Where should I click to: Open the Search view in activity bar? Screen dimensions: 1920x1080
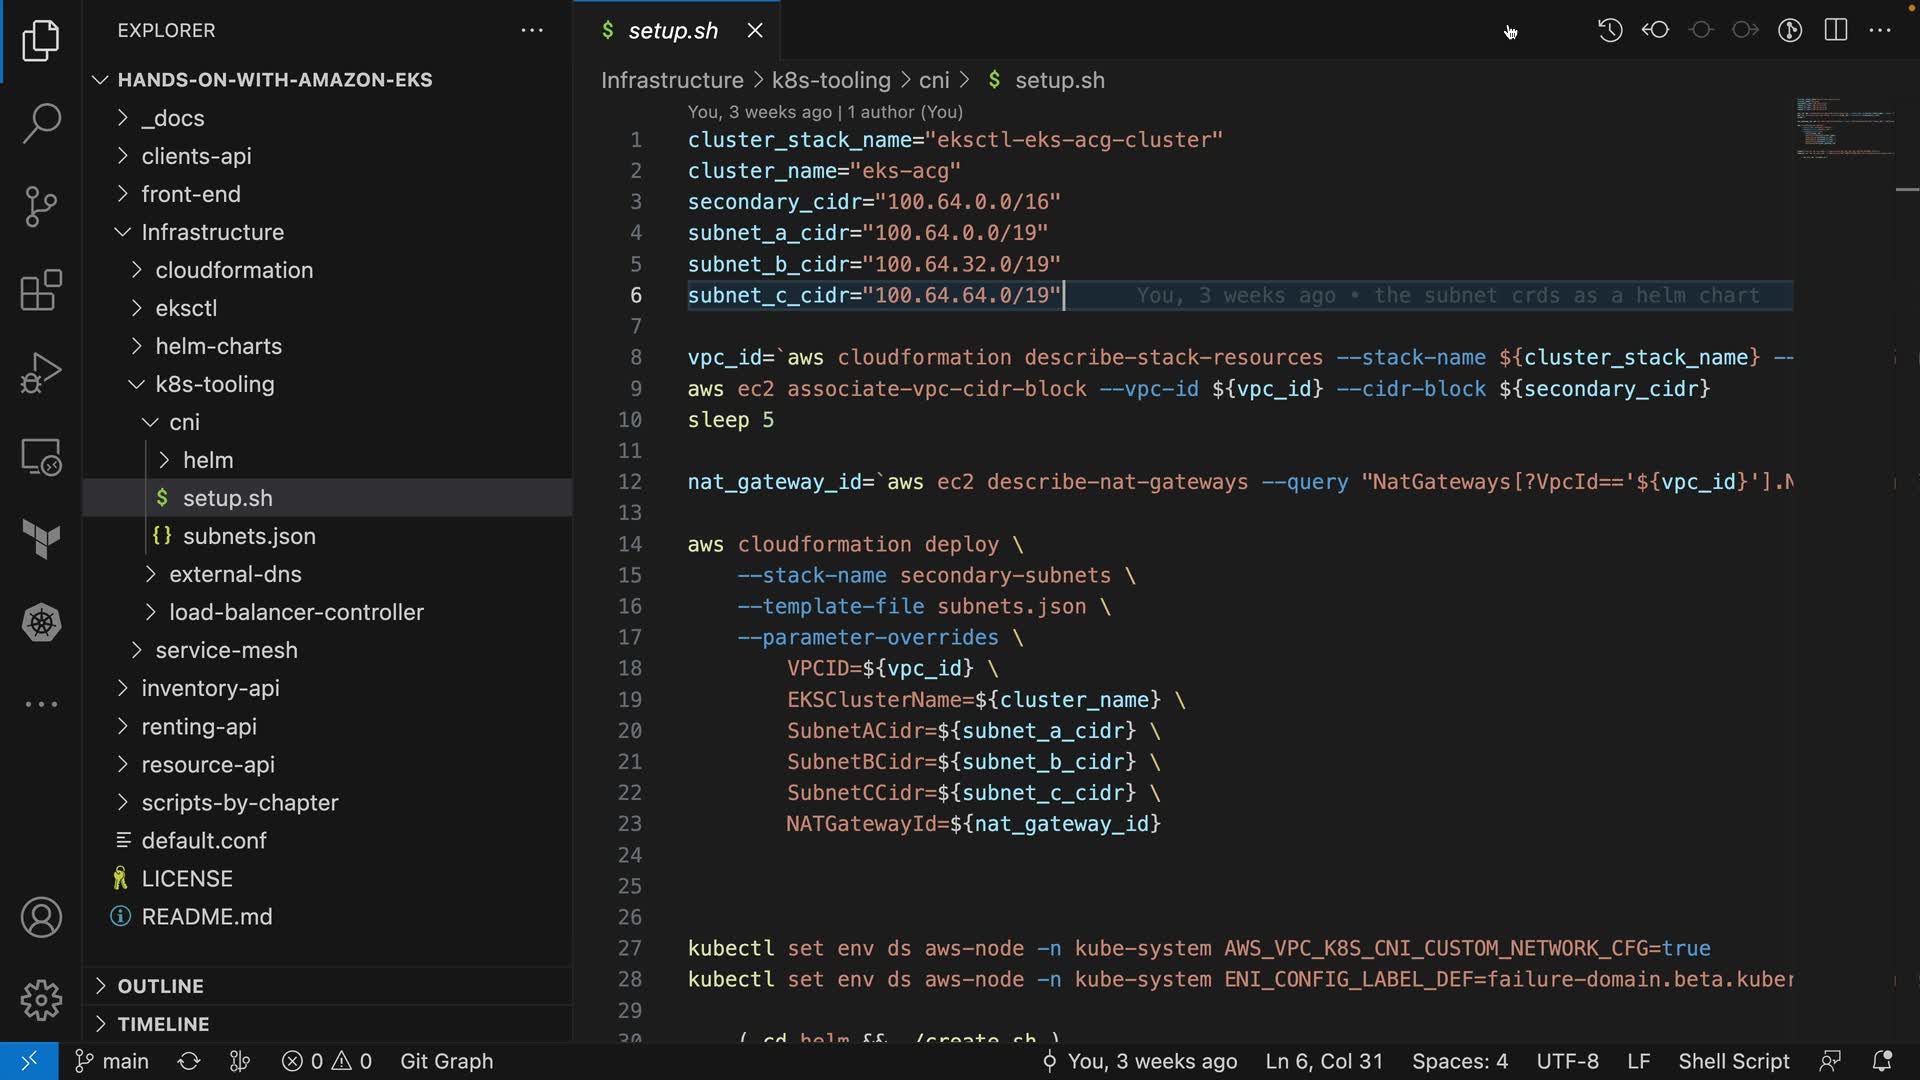(x=41, y=123)
